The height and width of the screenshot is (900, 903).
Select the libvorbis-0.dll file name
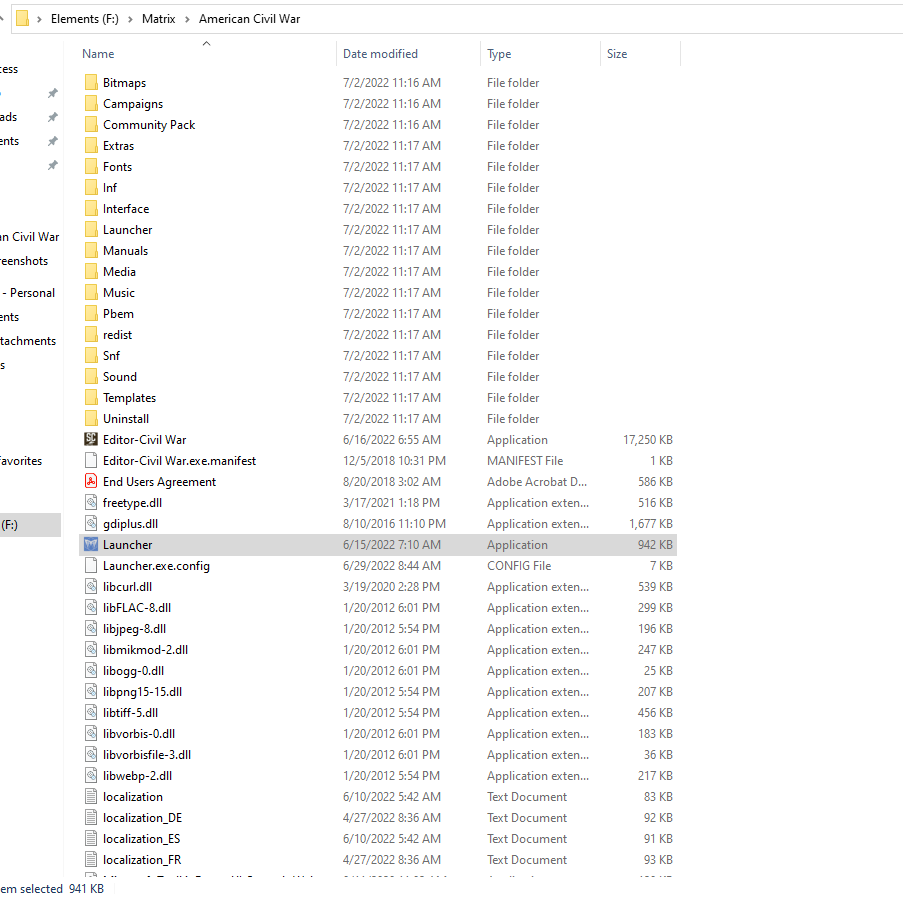click(x=139, y=734)
